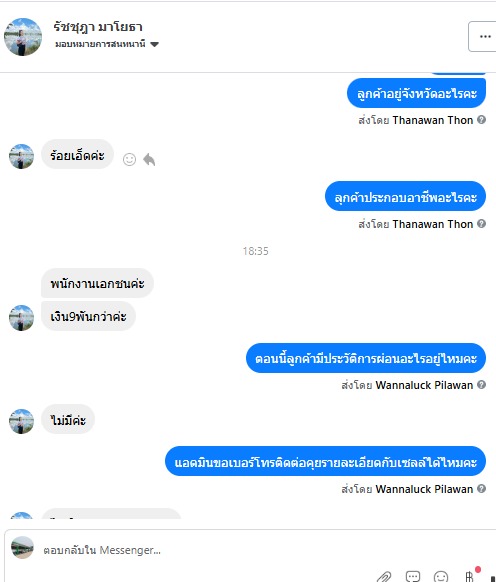The width and height of the screenshot is (496, 582).
Task: Click the ลูกค้าอยู่จังหวัดอะไรคะ message bubble
Action: [416, 93]
